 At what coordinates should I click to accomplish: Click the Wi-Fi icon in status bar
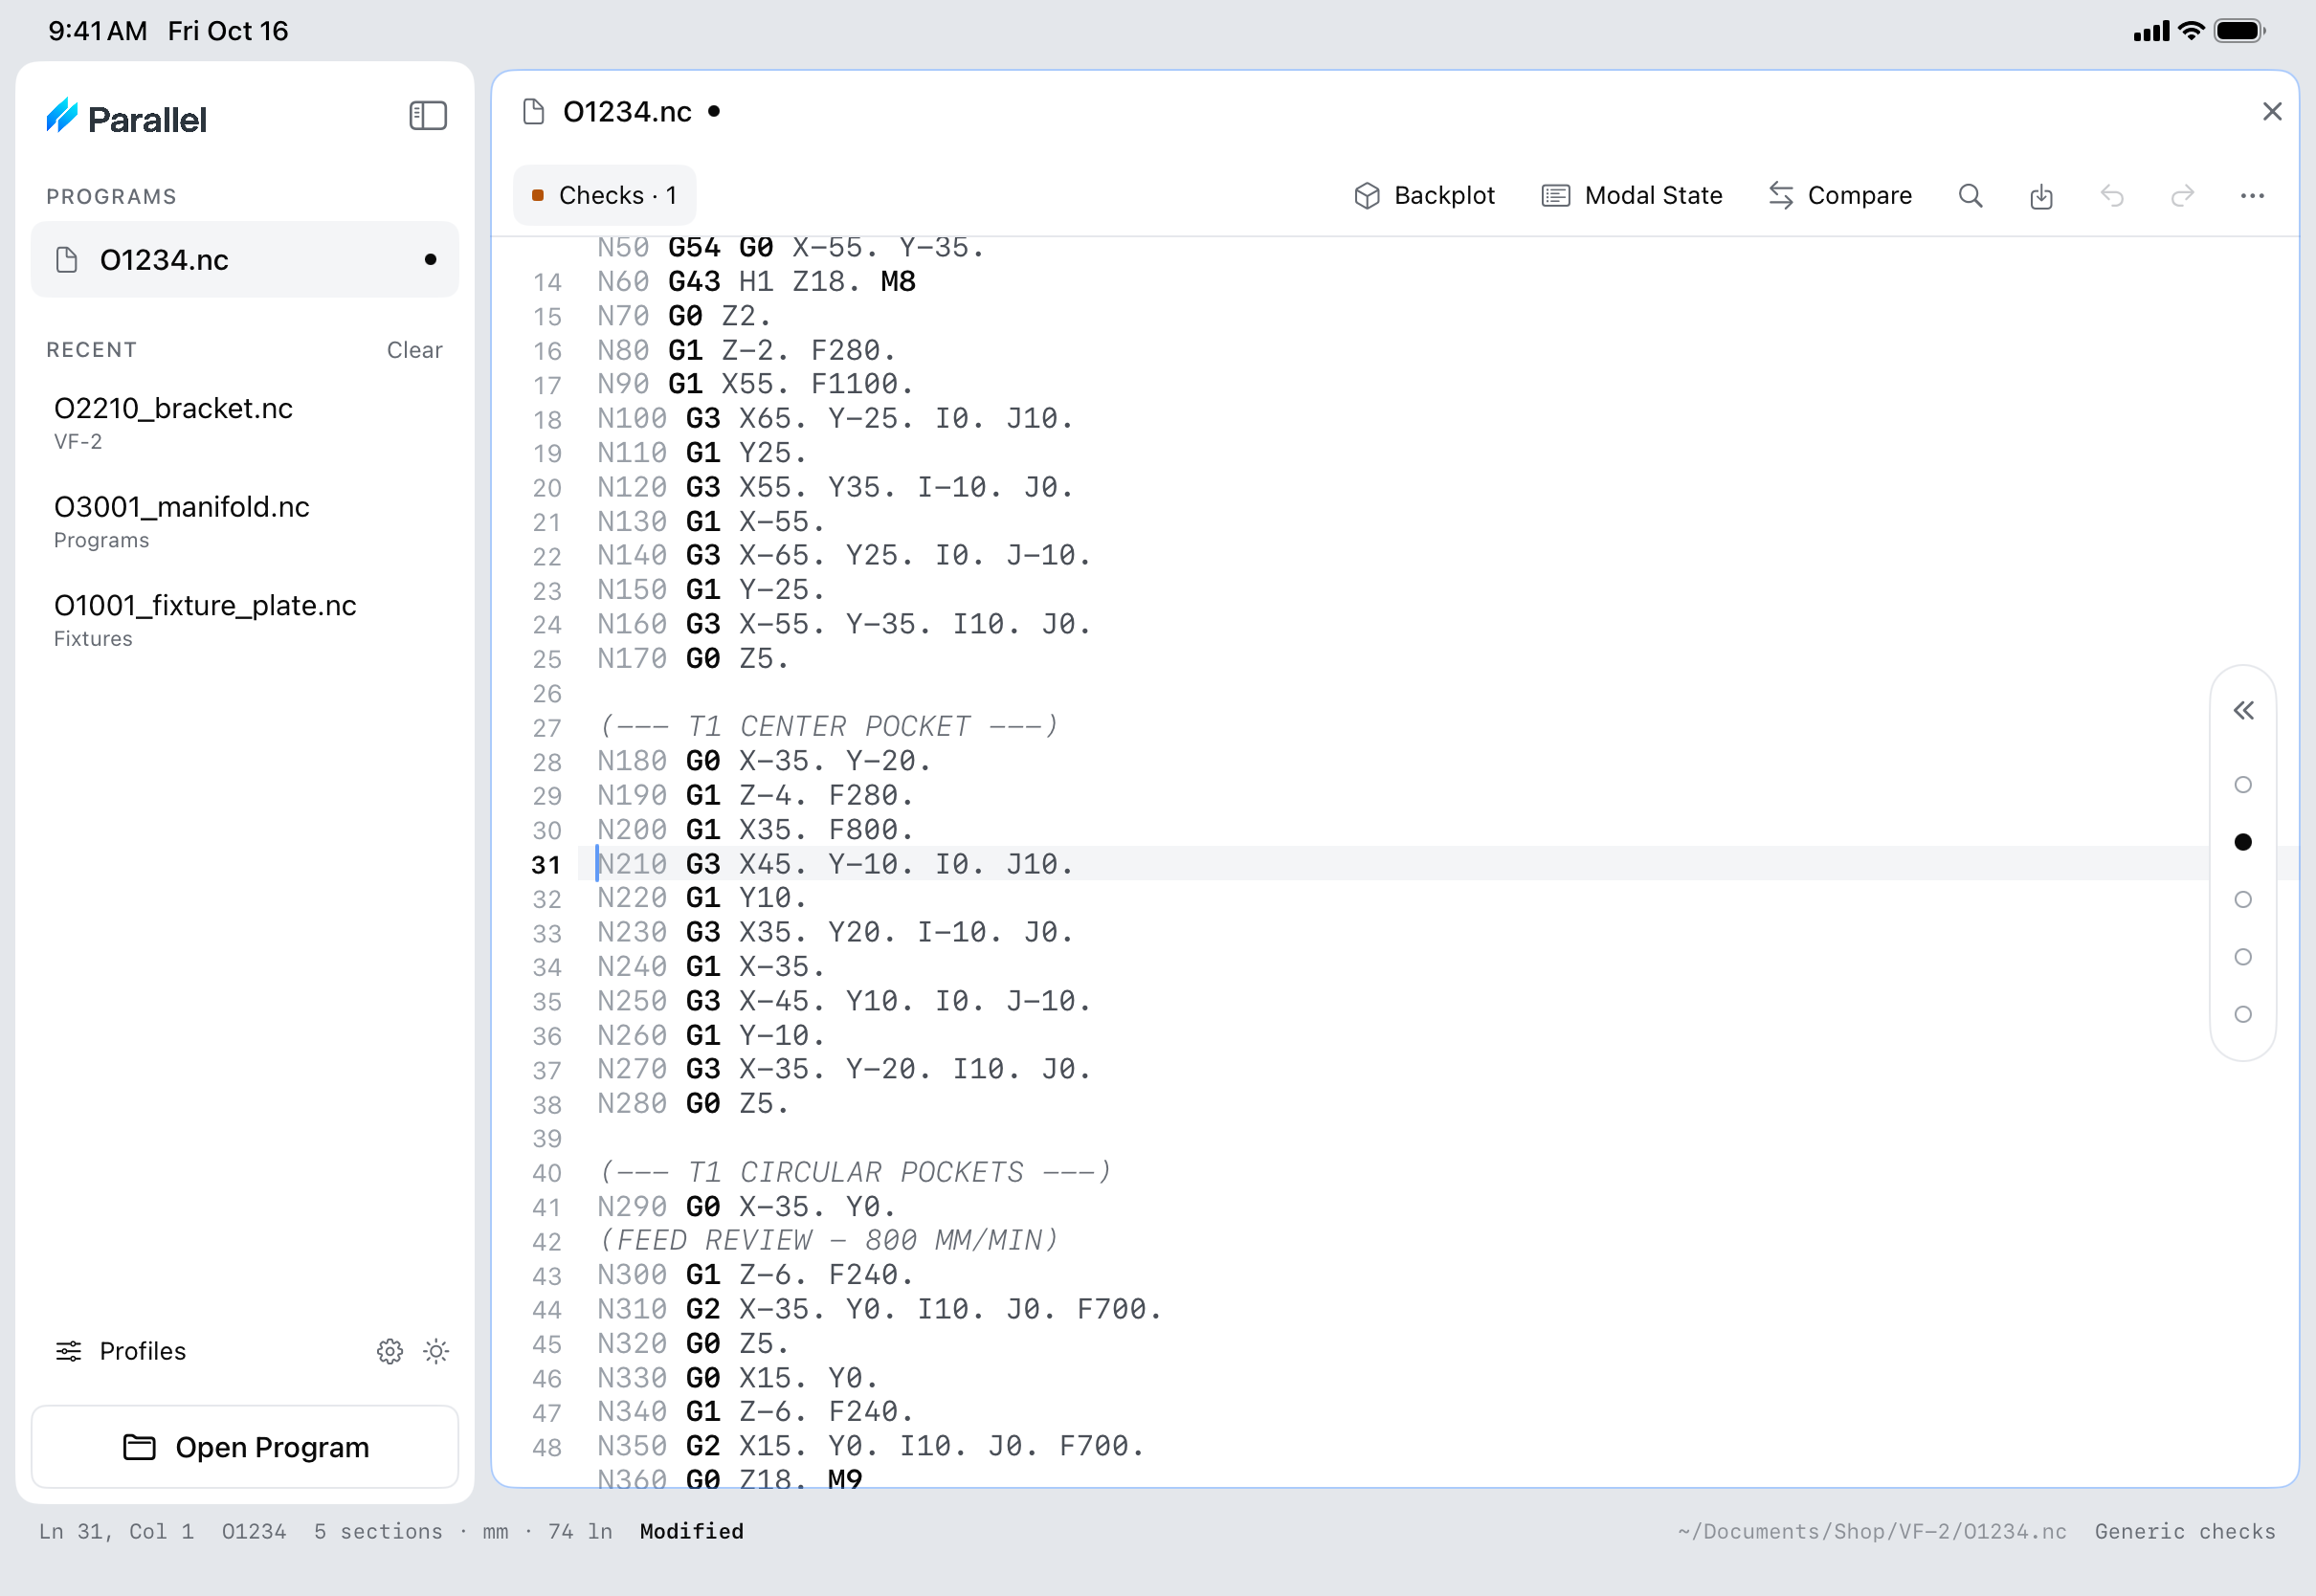[2191, 31]
